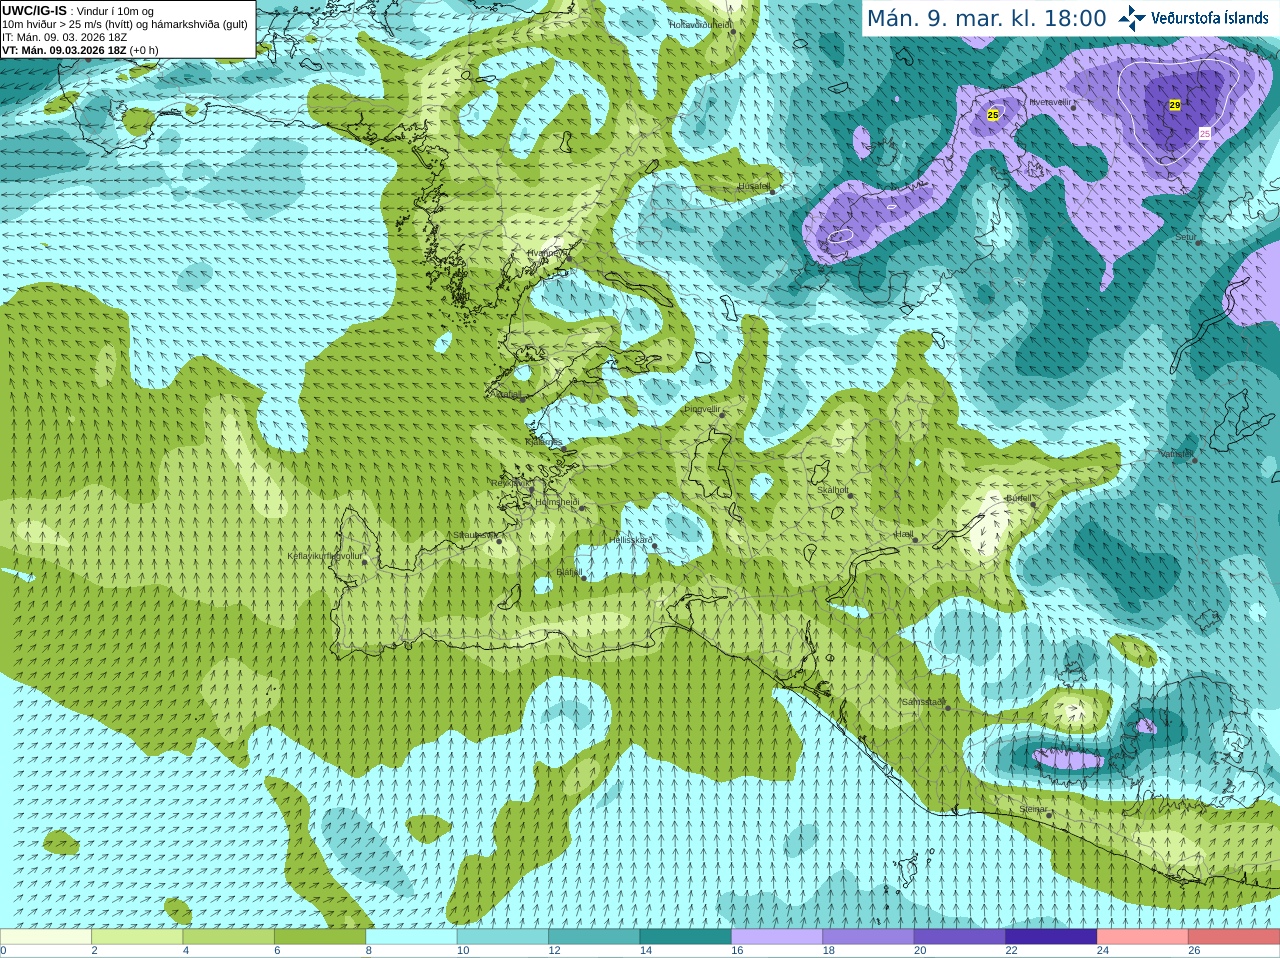The height and width of the screenshot is (958, 1280).
Task: Click the Búrfell station dot
Action: 1034,503
